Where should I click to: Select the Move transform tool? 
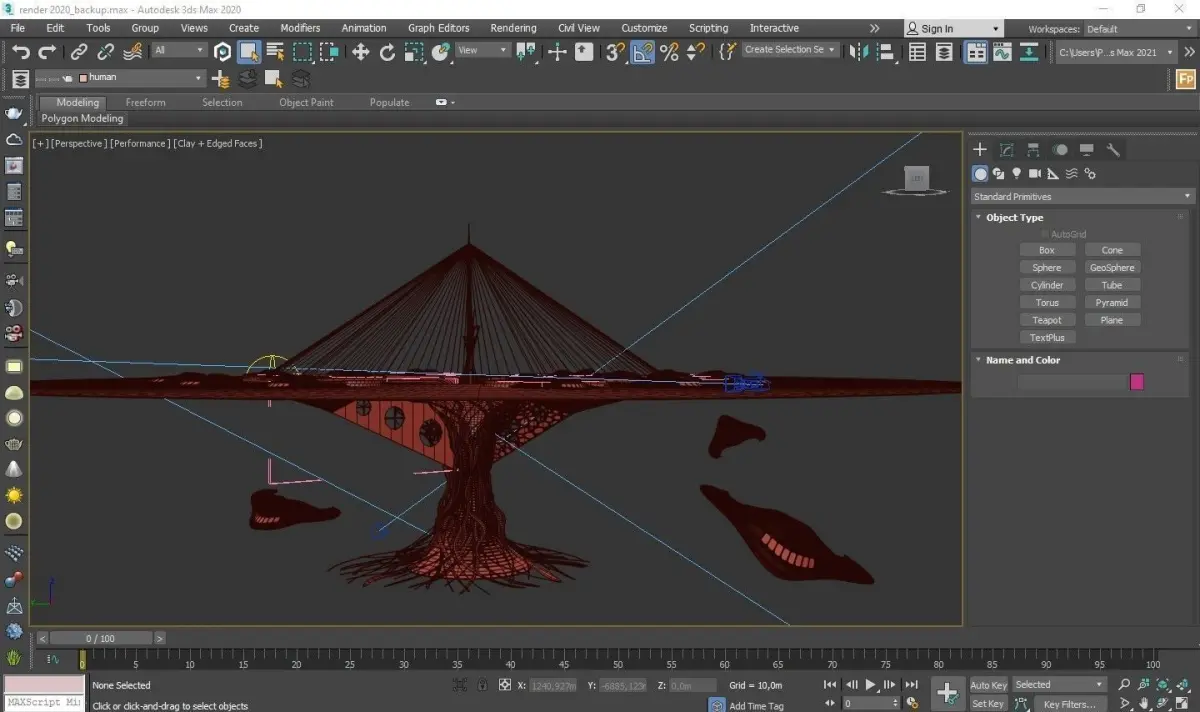coord(361,52)
